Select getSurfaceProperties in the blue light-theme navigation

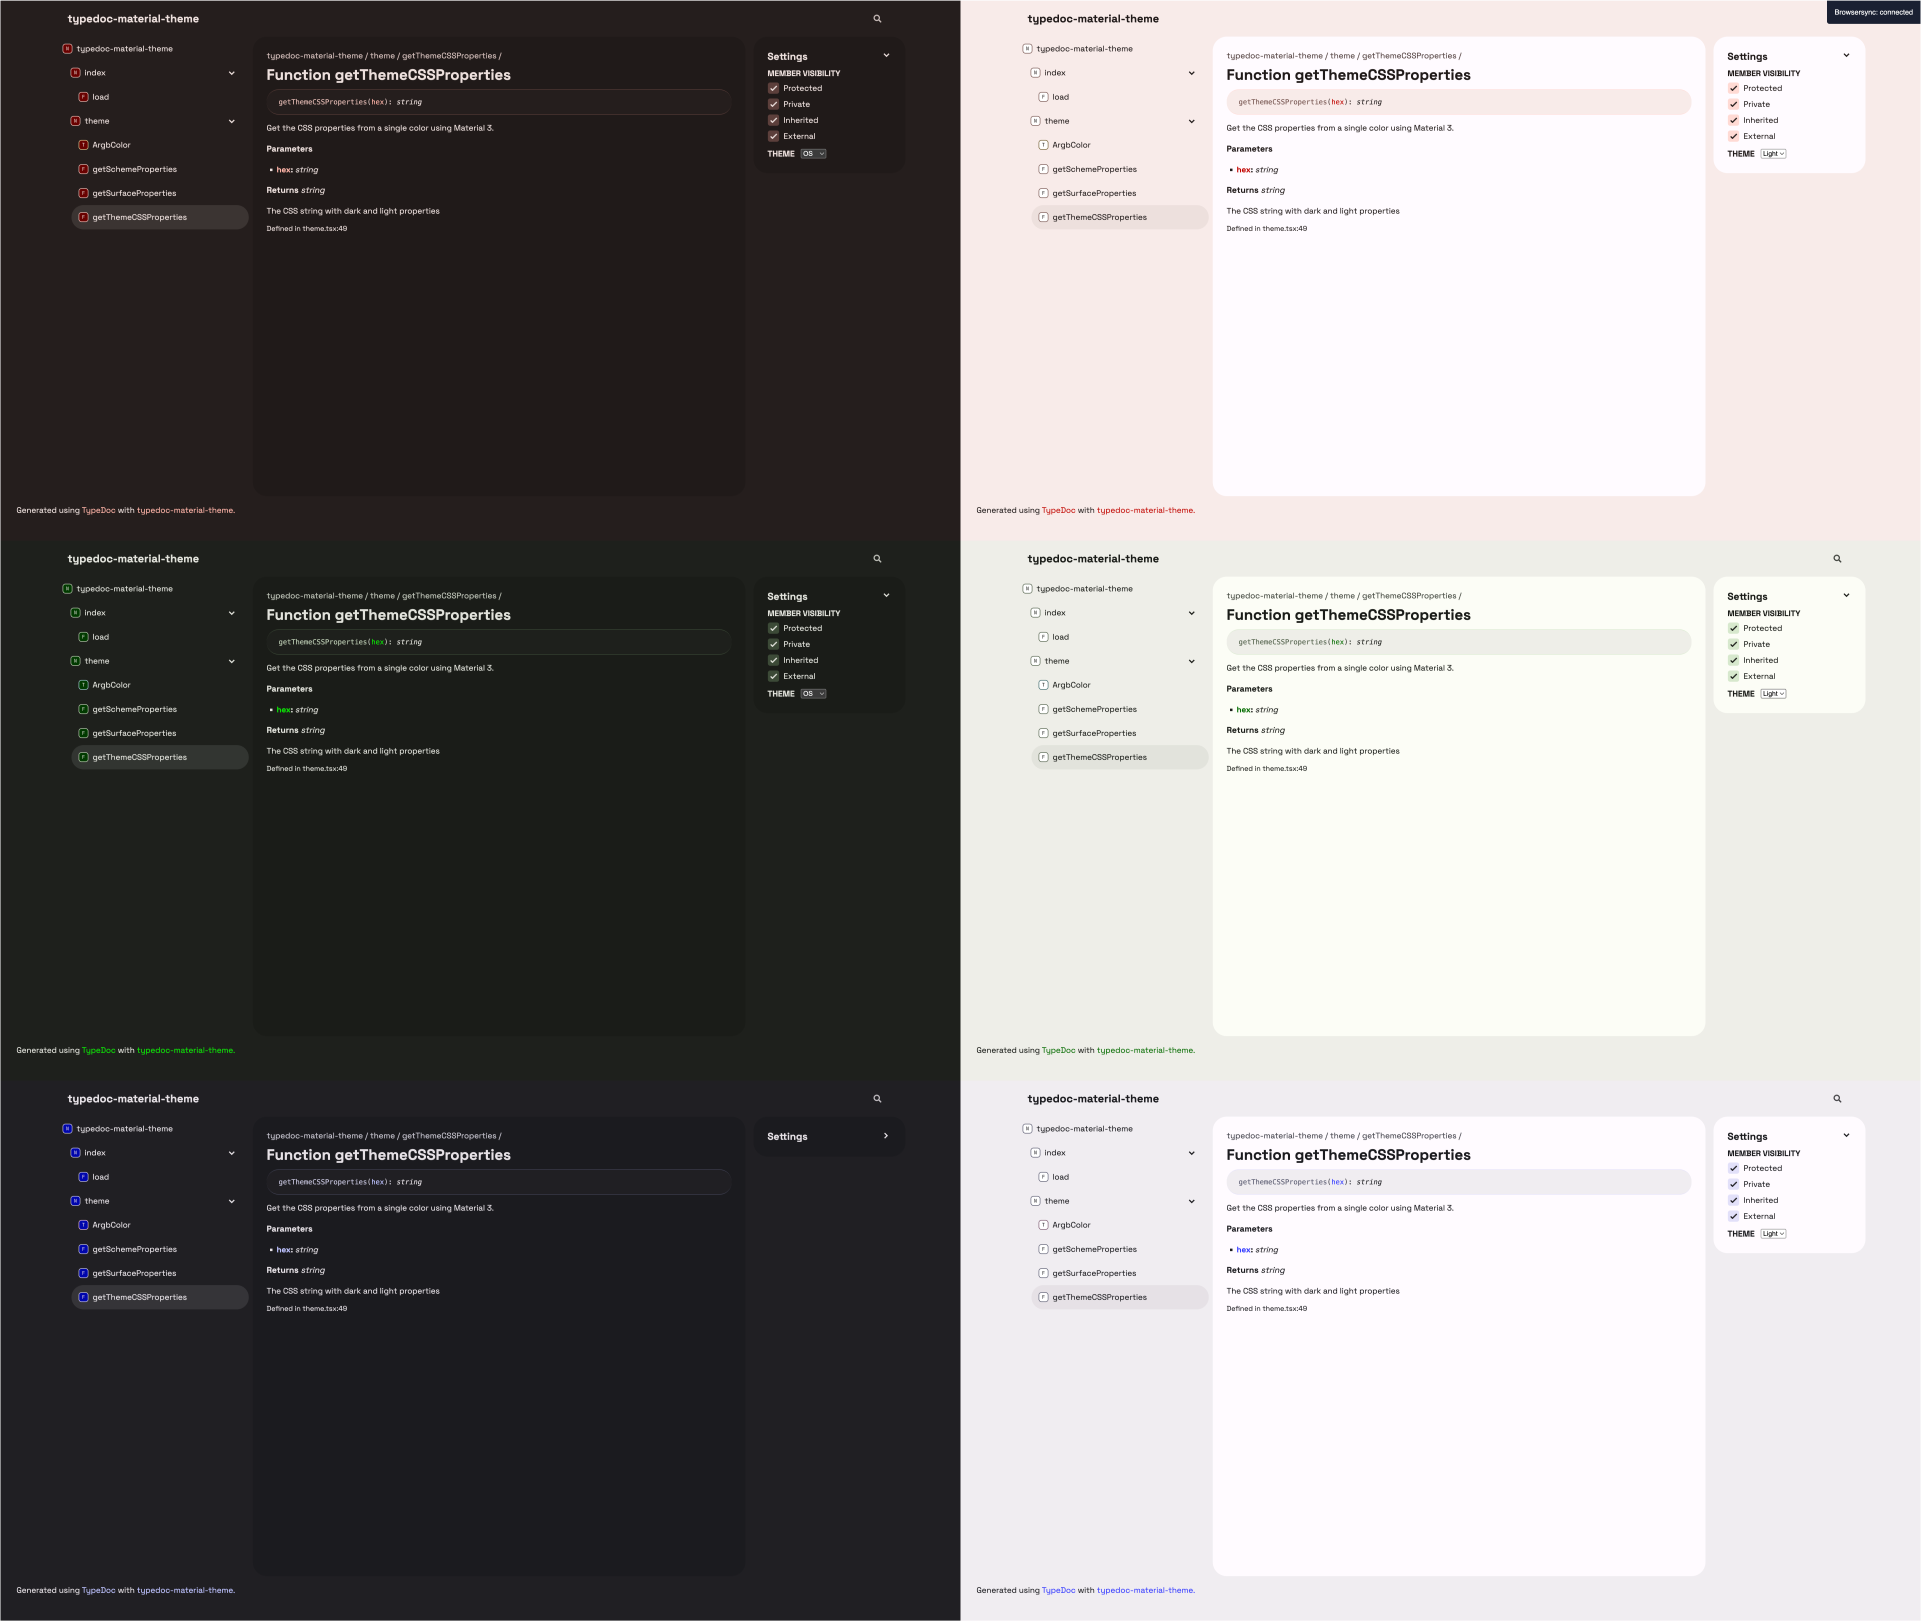pyautogui.click(x=1094, y=1273)
